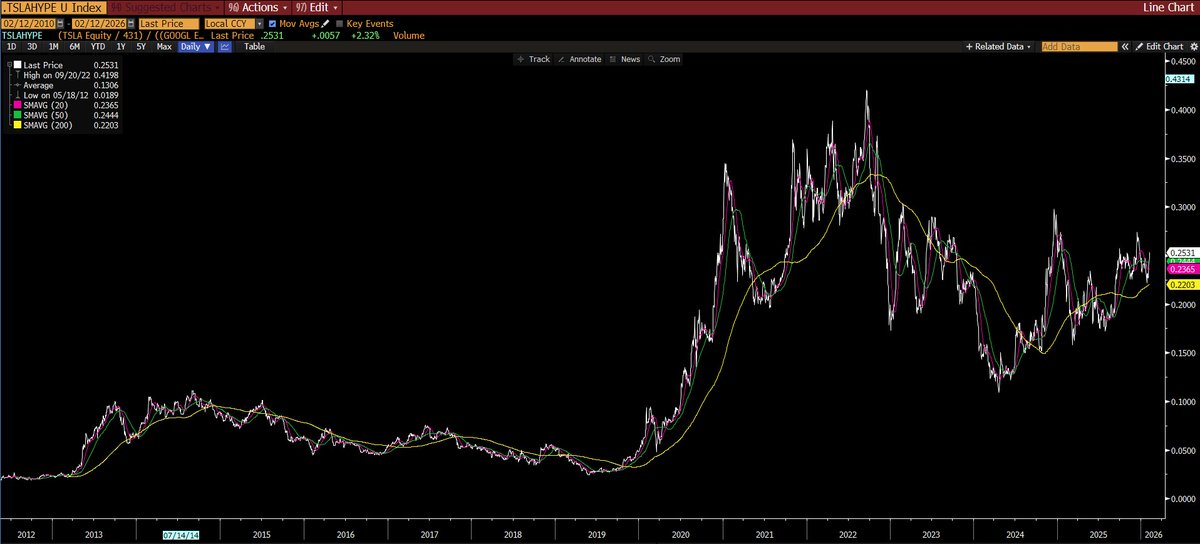The width and height of the screenshot is (1200, 544).
Task: Open the Actions menu
Action: pos(257,7)
